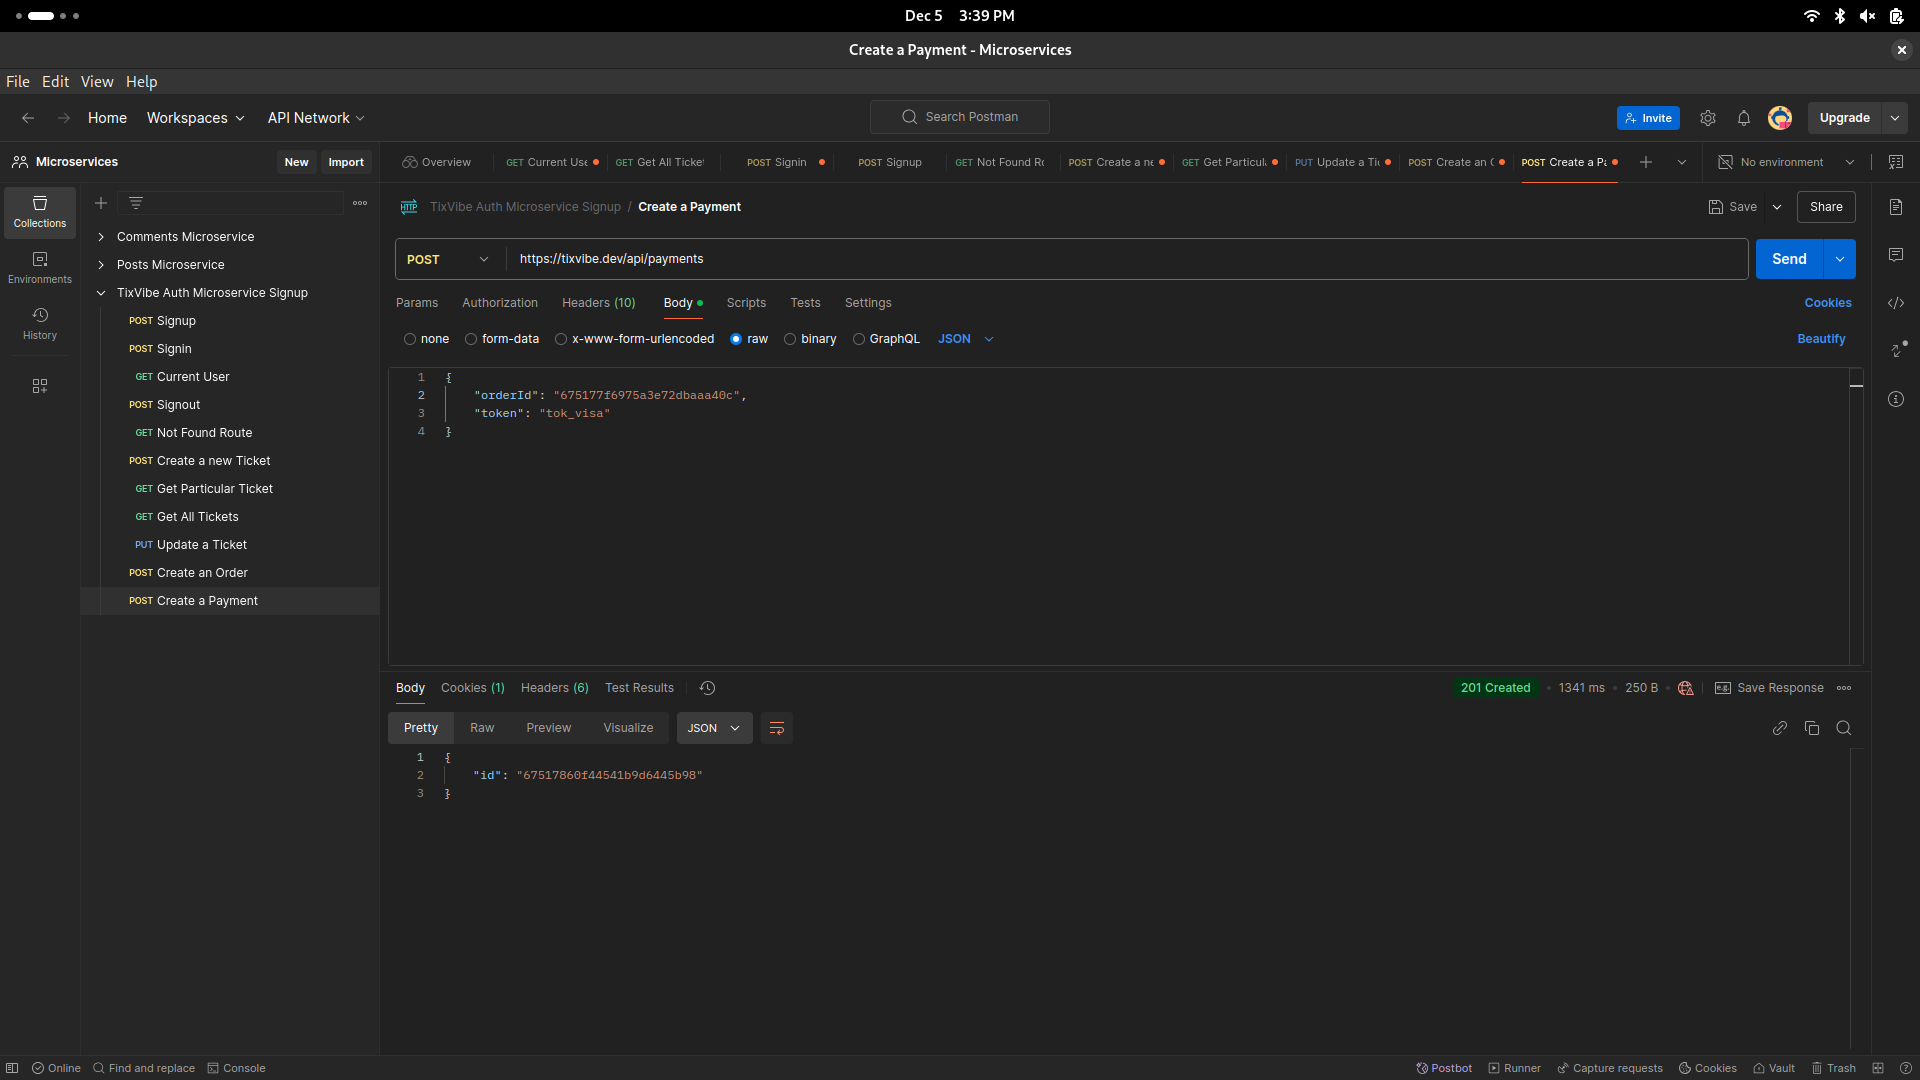Screen dimensions: 1920x1080
Task: Expand the Posts Microservice collection
Action: (101, 265)
